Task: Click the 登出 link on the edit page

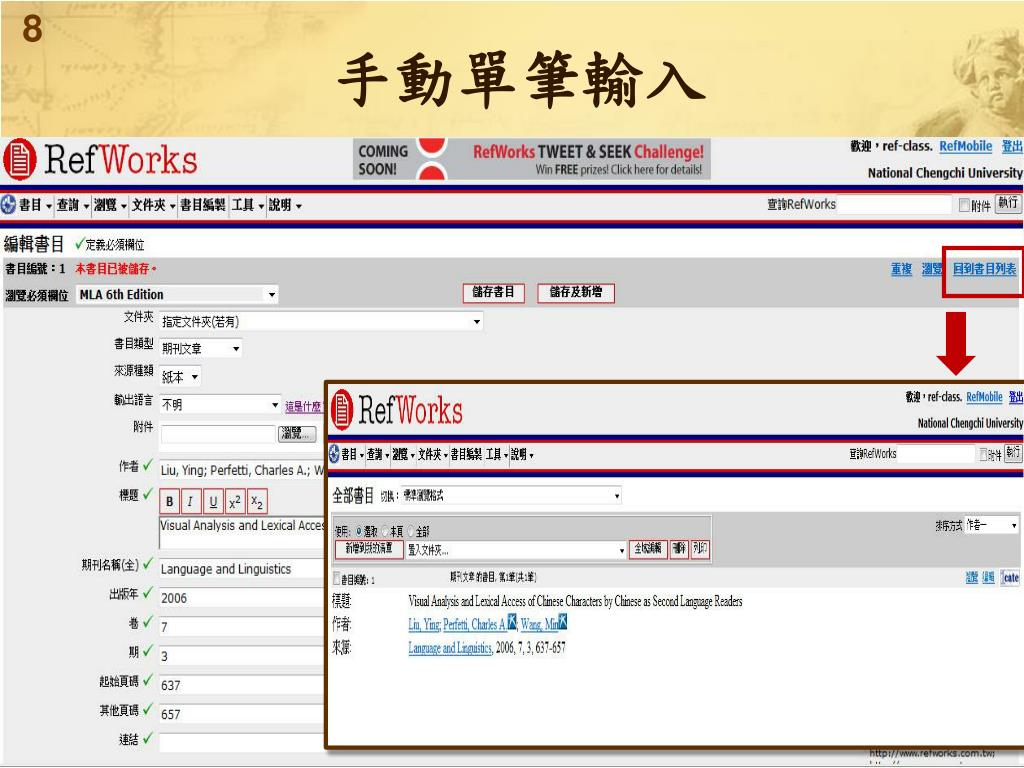Action: point(1012,146)
